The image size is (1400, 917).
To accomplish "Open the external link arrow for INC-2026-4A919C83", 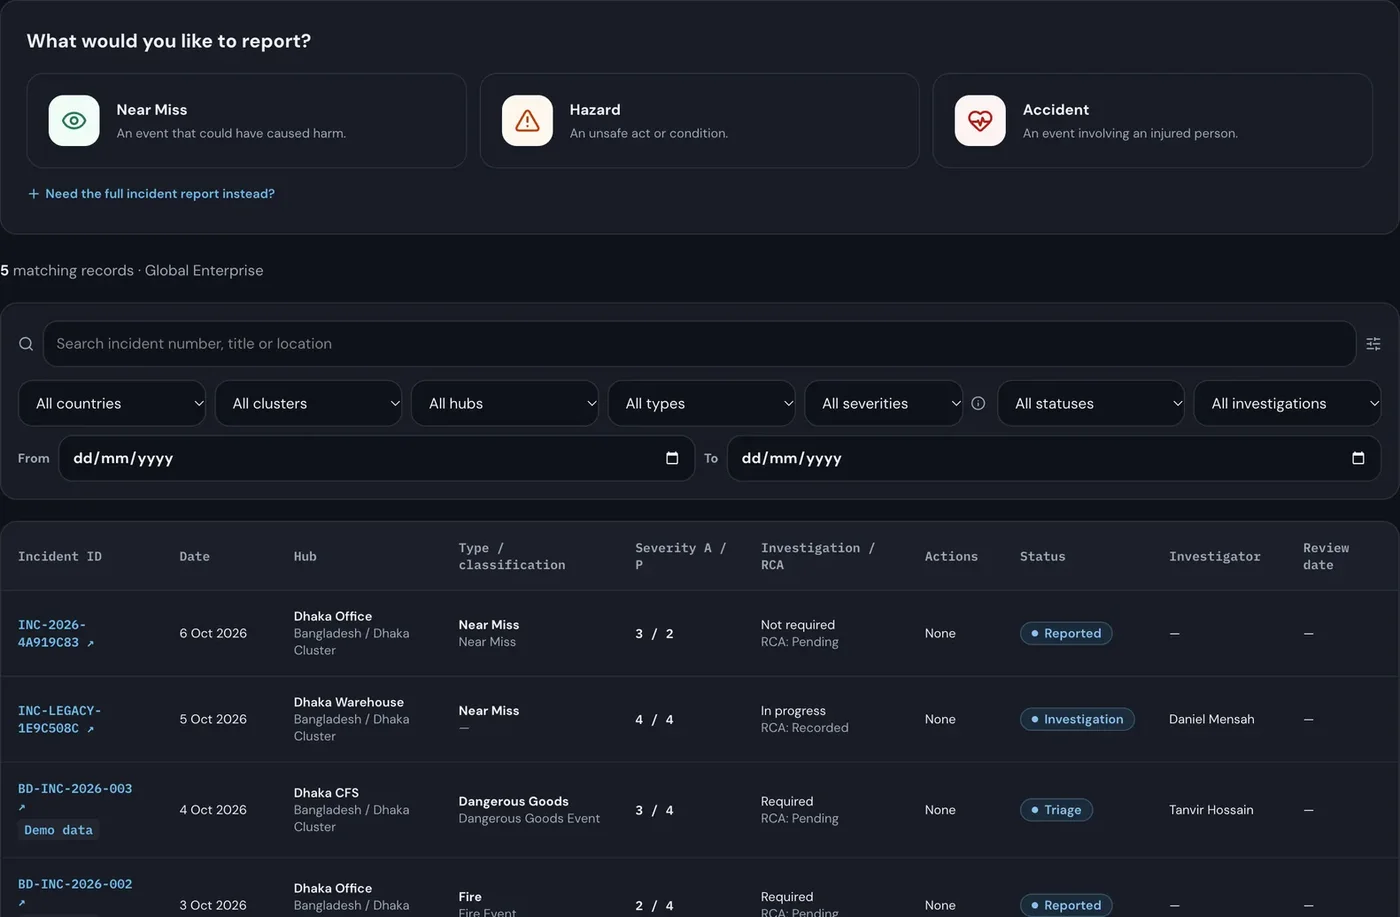I will coord(90,643).
